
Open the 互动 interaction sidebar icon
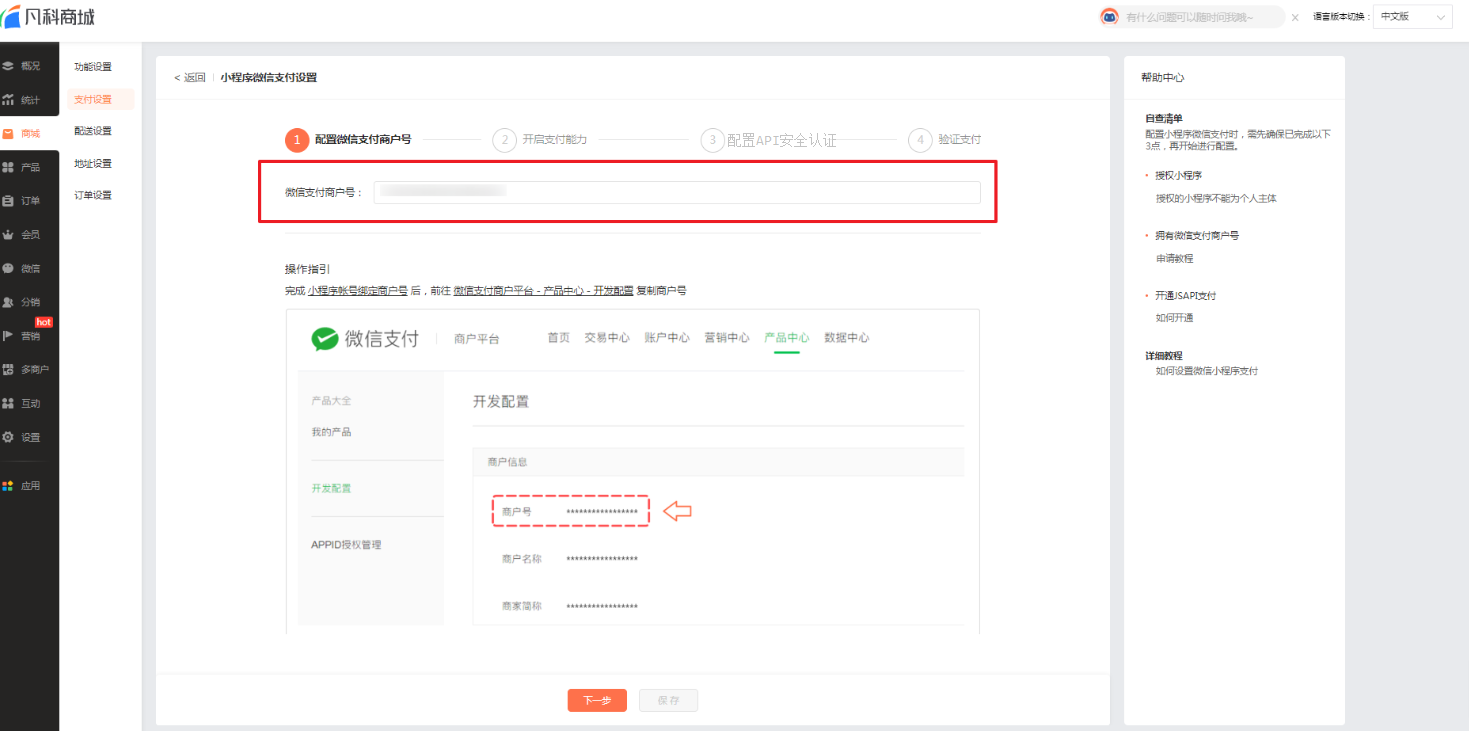point(9,403)
